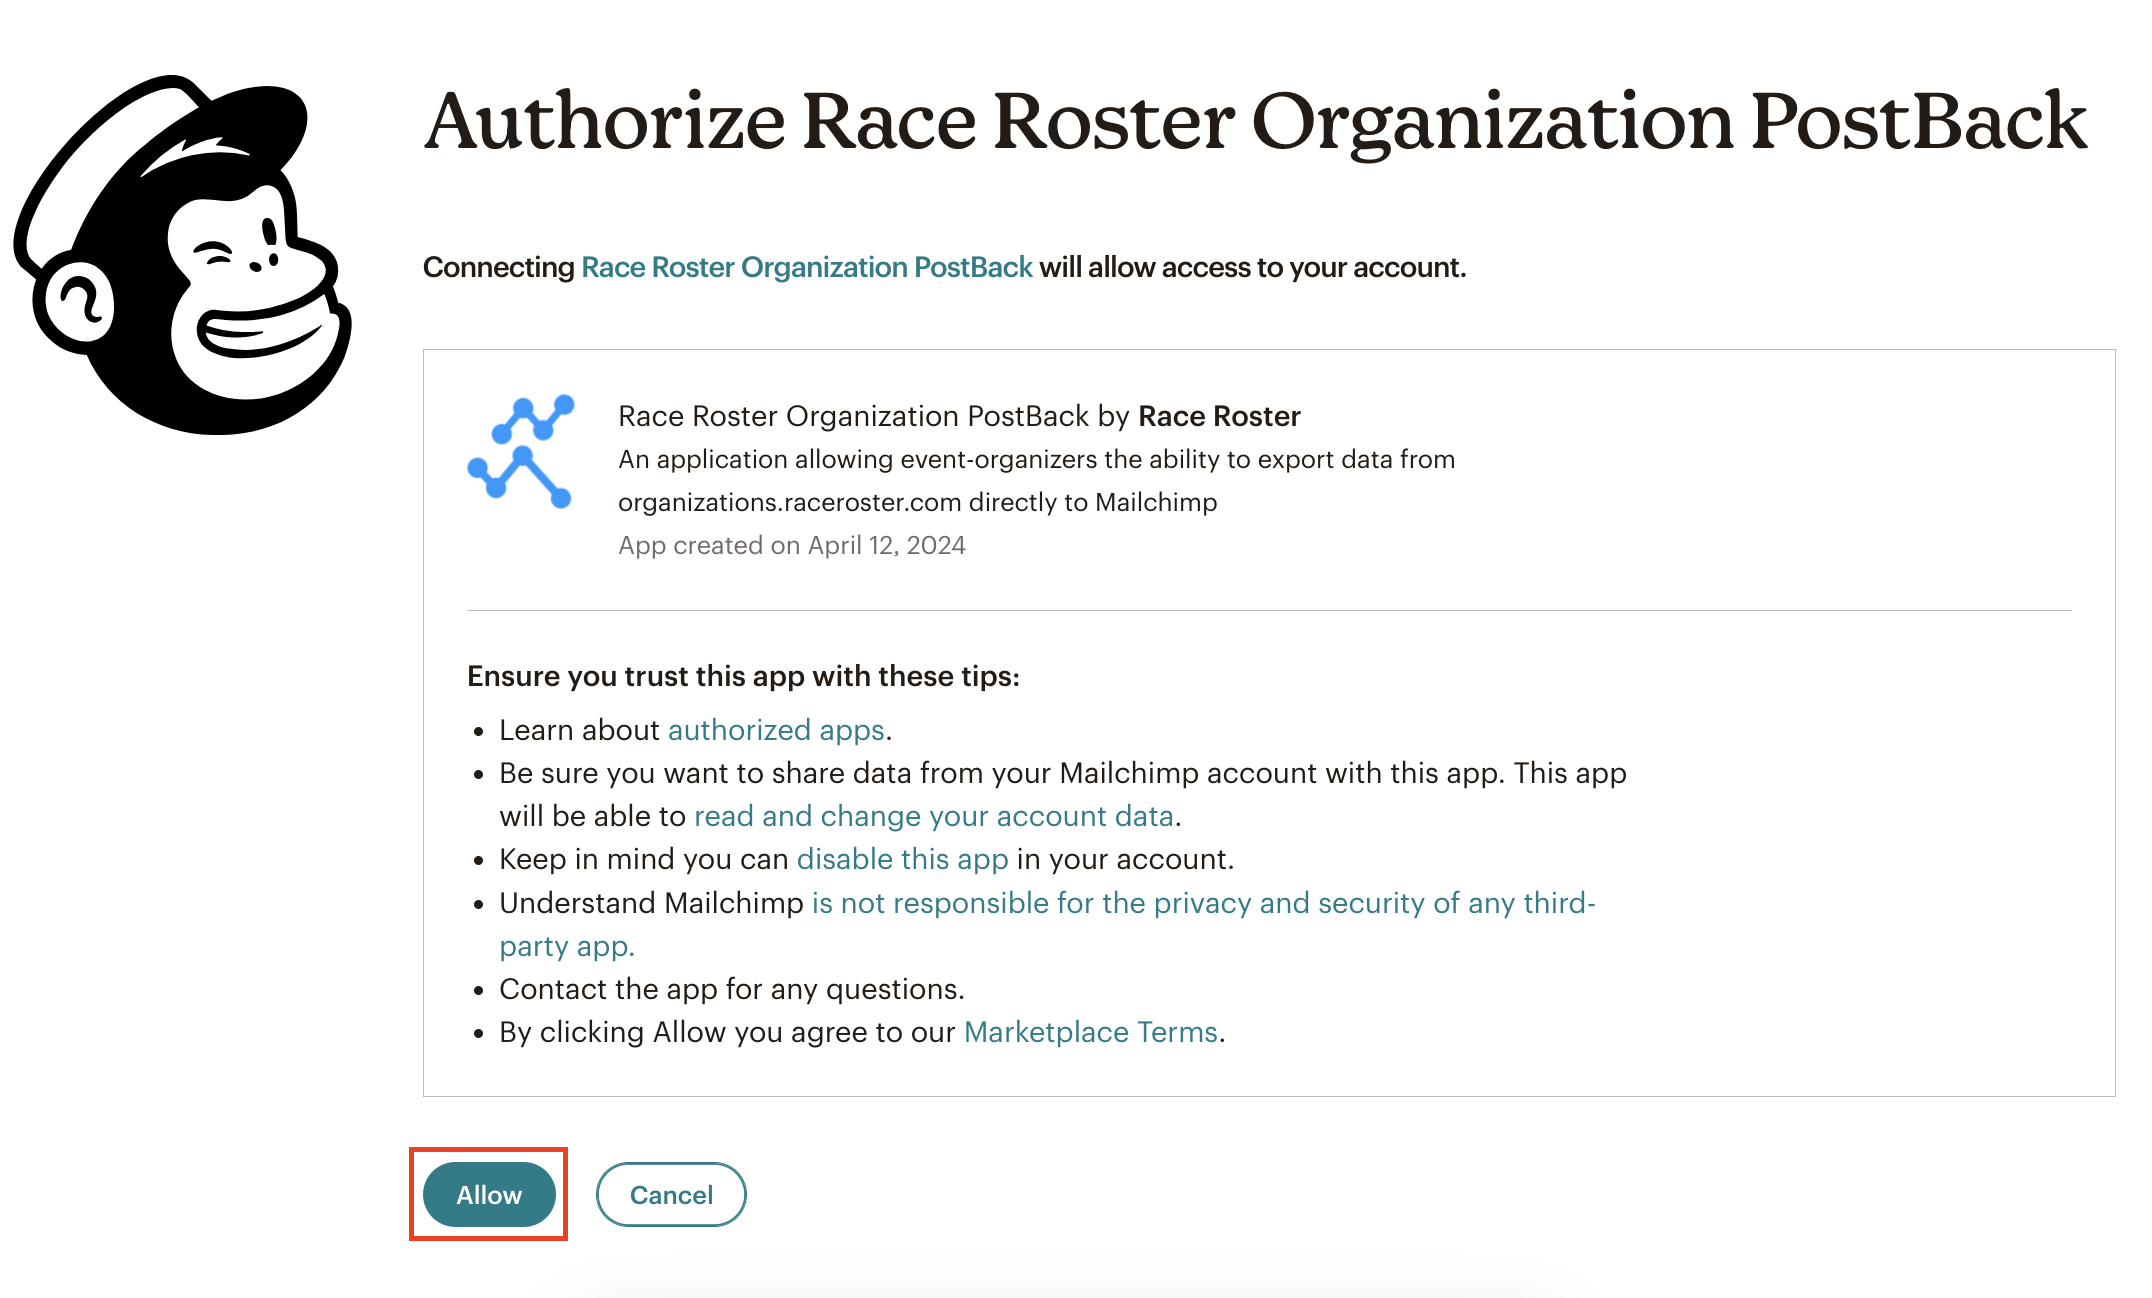Click the Contact the app for any questions bullet
The width and height of the screenshot is (2152, 1298).
point(731,989)
